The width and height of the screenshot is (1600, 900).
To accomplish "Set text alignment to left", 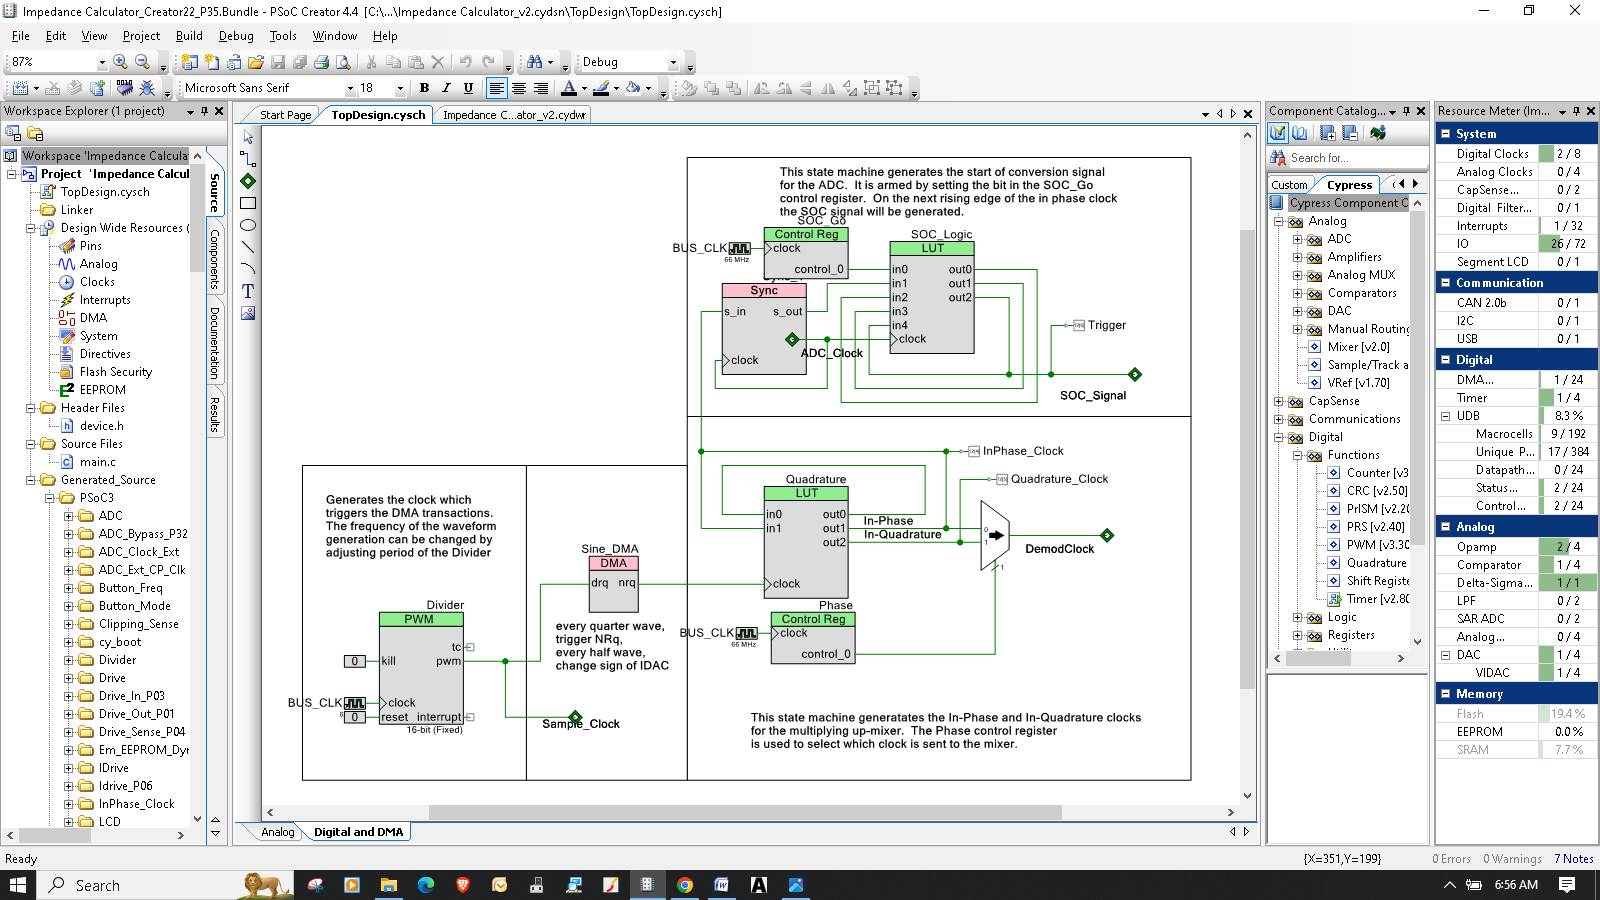I will point(496,88).
